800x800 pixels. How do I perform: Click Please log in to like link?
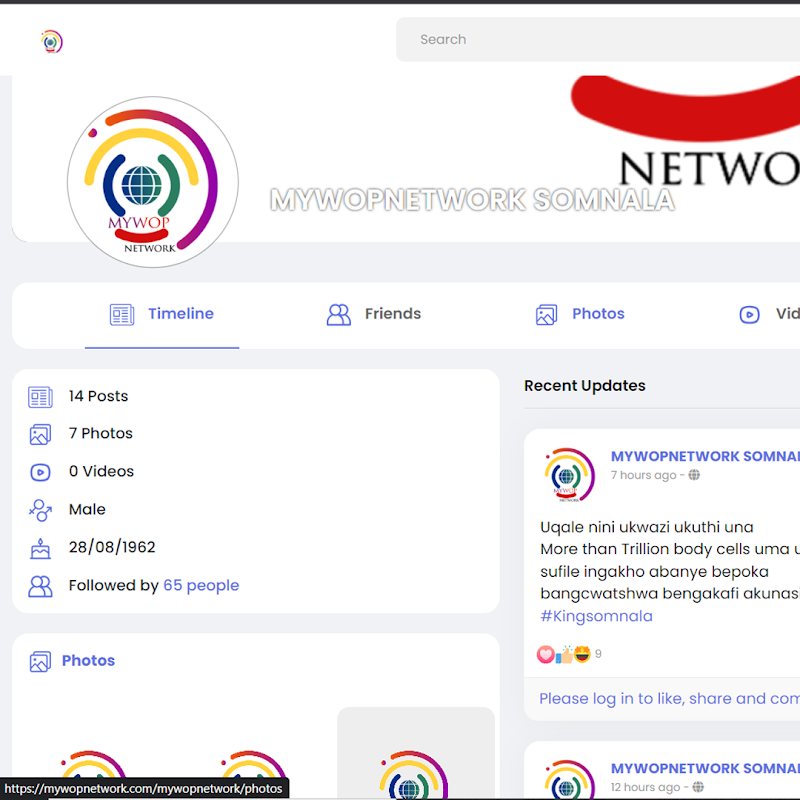(669, 698)
